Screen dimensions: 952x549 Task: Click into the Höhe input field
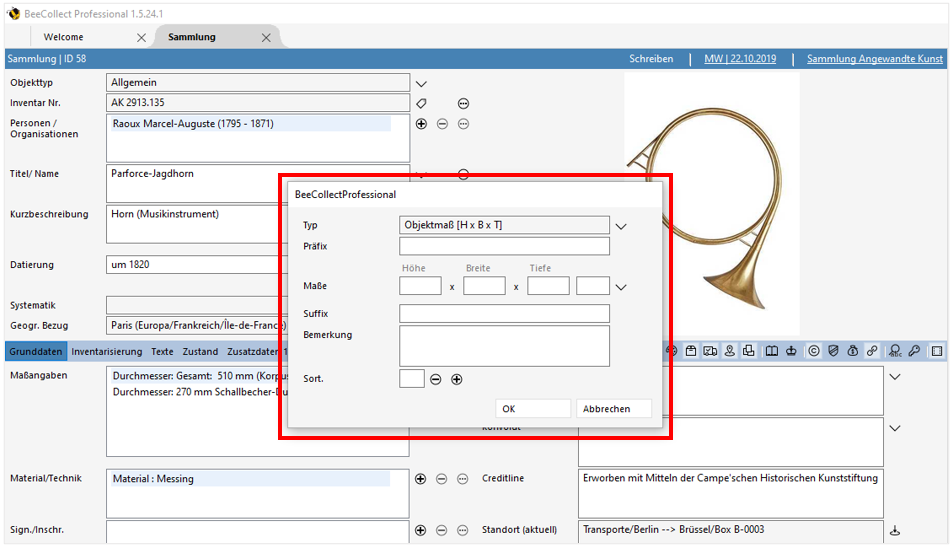point(420,286)
